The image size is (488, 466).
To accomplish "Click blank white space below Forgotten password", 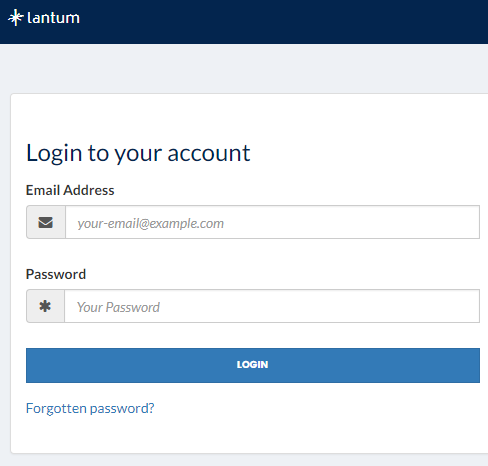I will (x=250, y=435).
